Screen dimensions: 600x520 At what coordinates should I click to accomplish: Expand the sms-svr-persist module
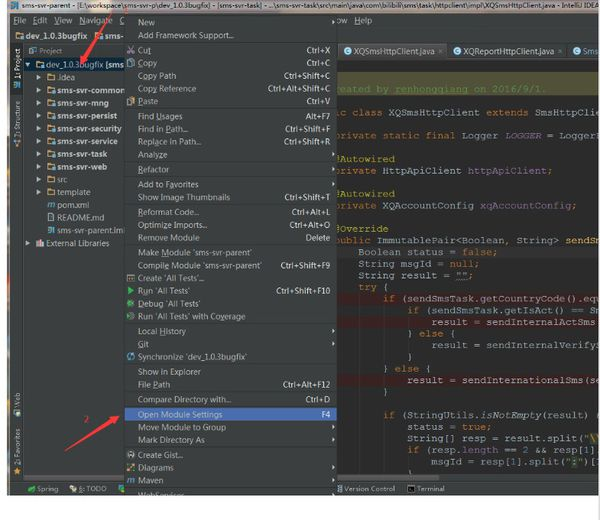[x=39, y=116]
